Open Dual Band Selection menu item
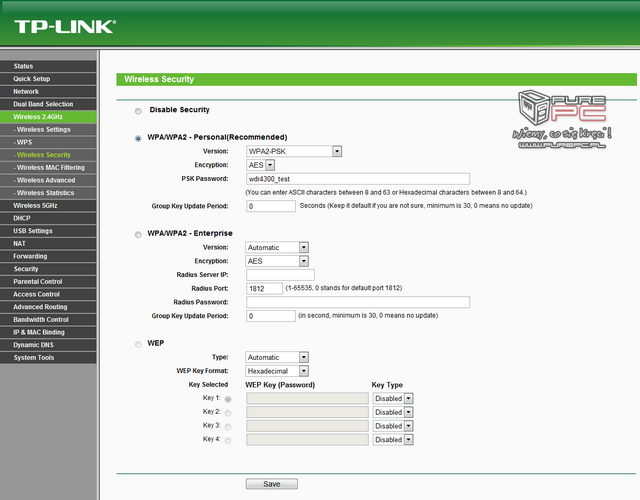Image resolution: width=640 pixels, height=500 pixels. (48, 104)
